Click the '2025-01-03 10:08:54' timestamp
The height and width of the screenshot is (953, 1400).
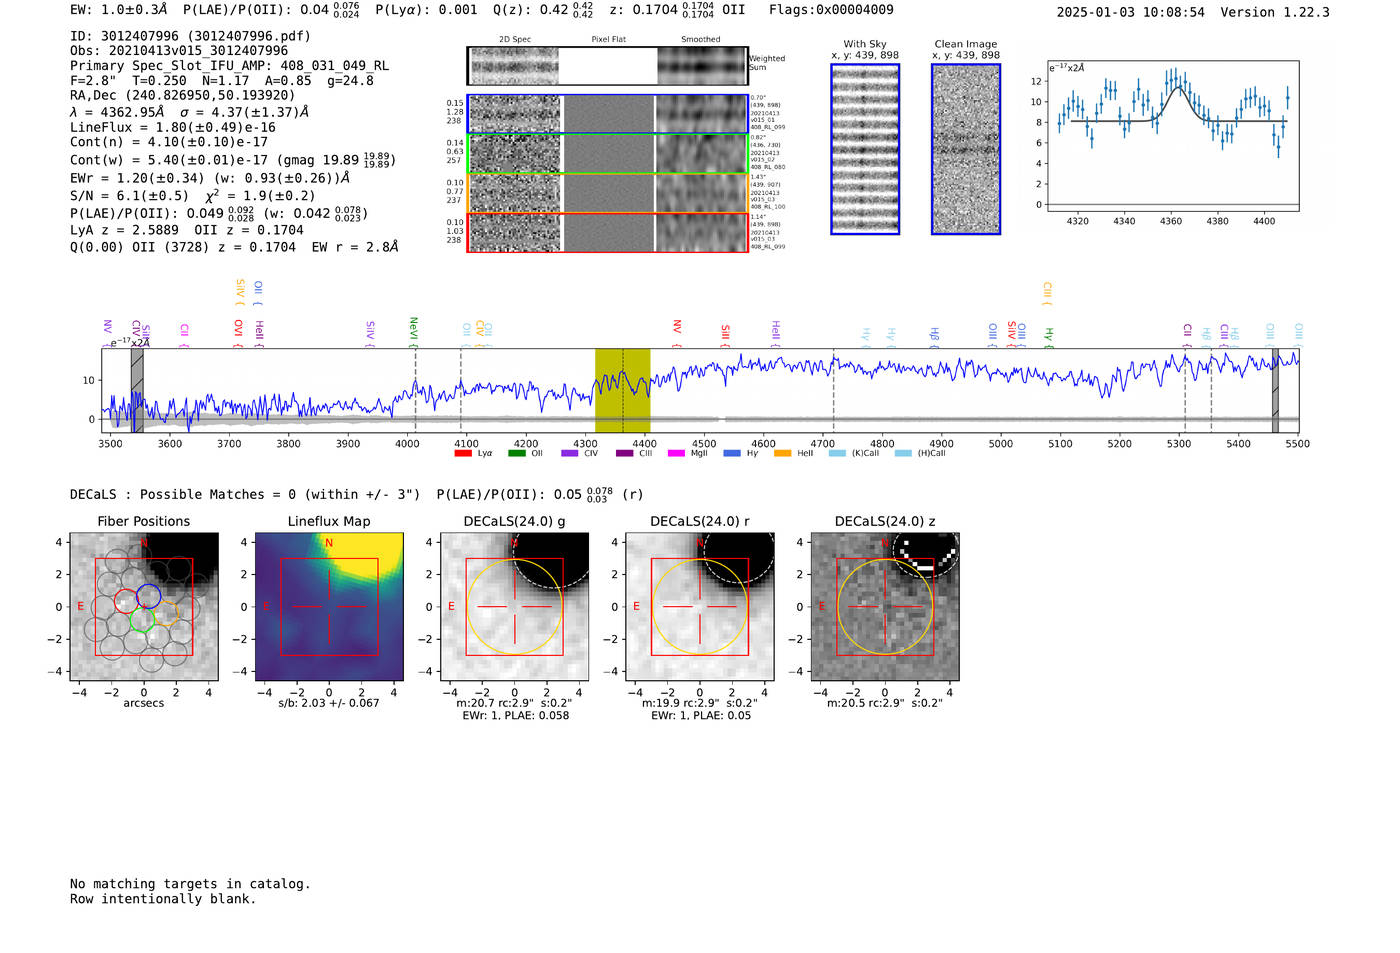(1130, 13)
